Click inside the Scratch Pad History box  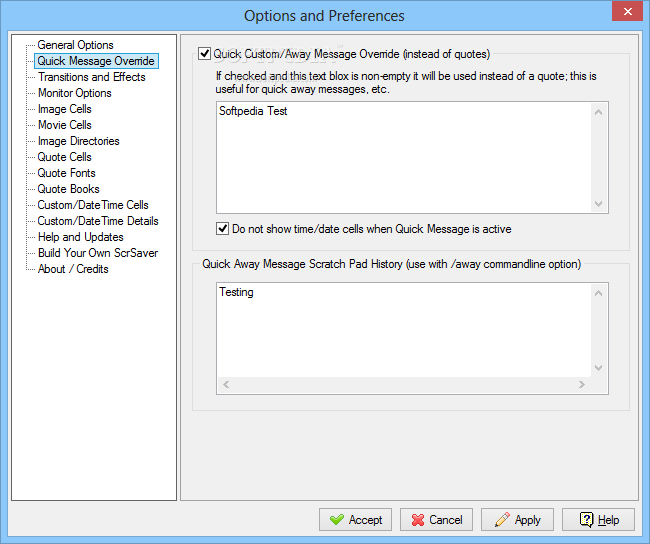click(x=404, y=330)
